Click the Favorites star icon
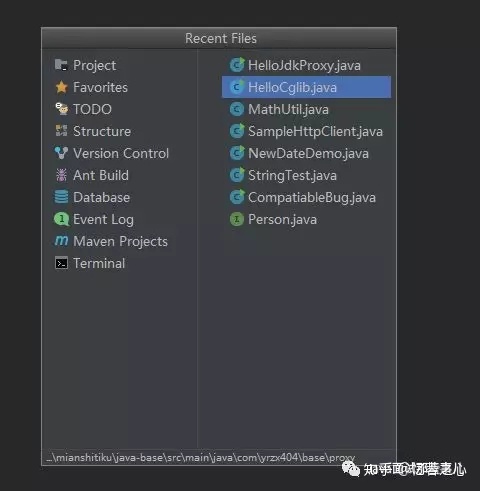Screen dimensions: 480x491 [61, 87]
